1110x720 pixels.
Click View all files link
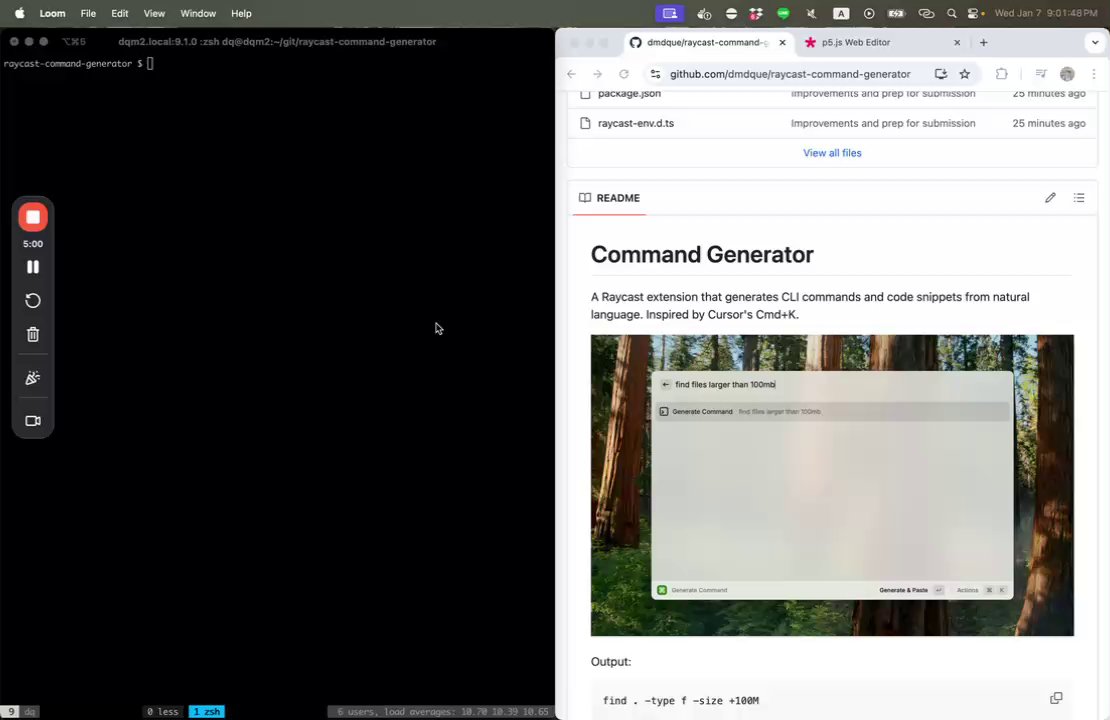click(x=832, y=153)
